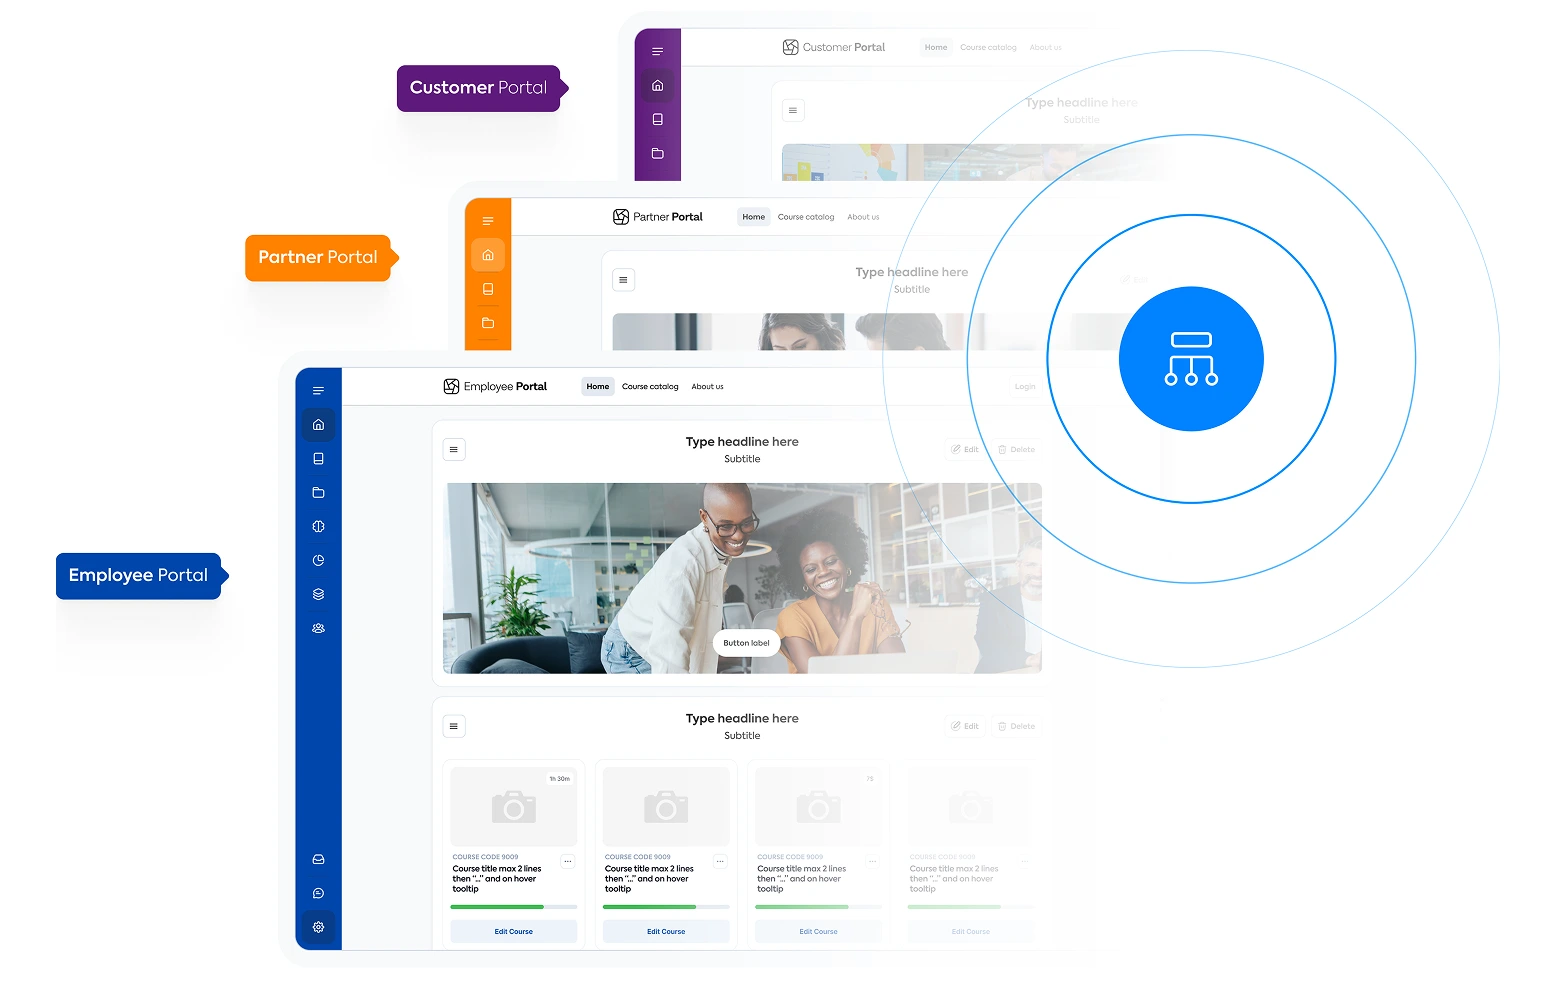1556x1008 pixels.
Task: Click the blue hierarchy icon circle
Action: pos(1190,359)
